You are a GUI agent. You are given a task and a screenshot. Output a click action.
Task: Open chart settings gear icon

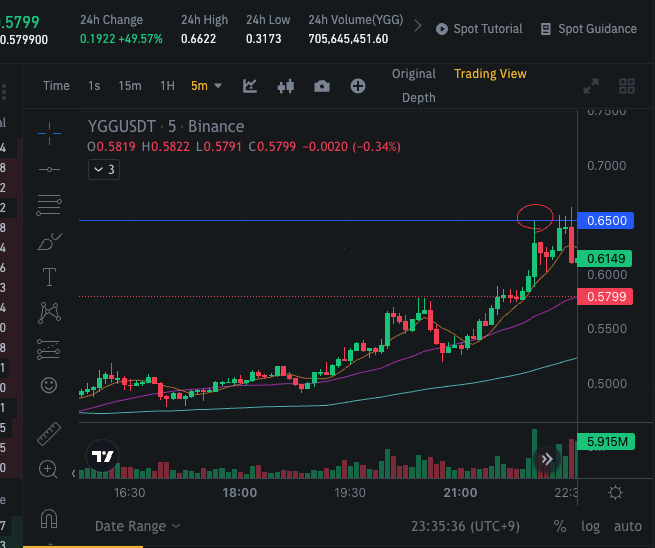(615, 492)
